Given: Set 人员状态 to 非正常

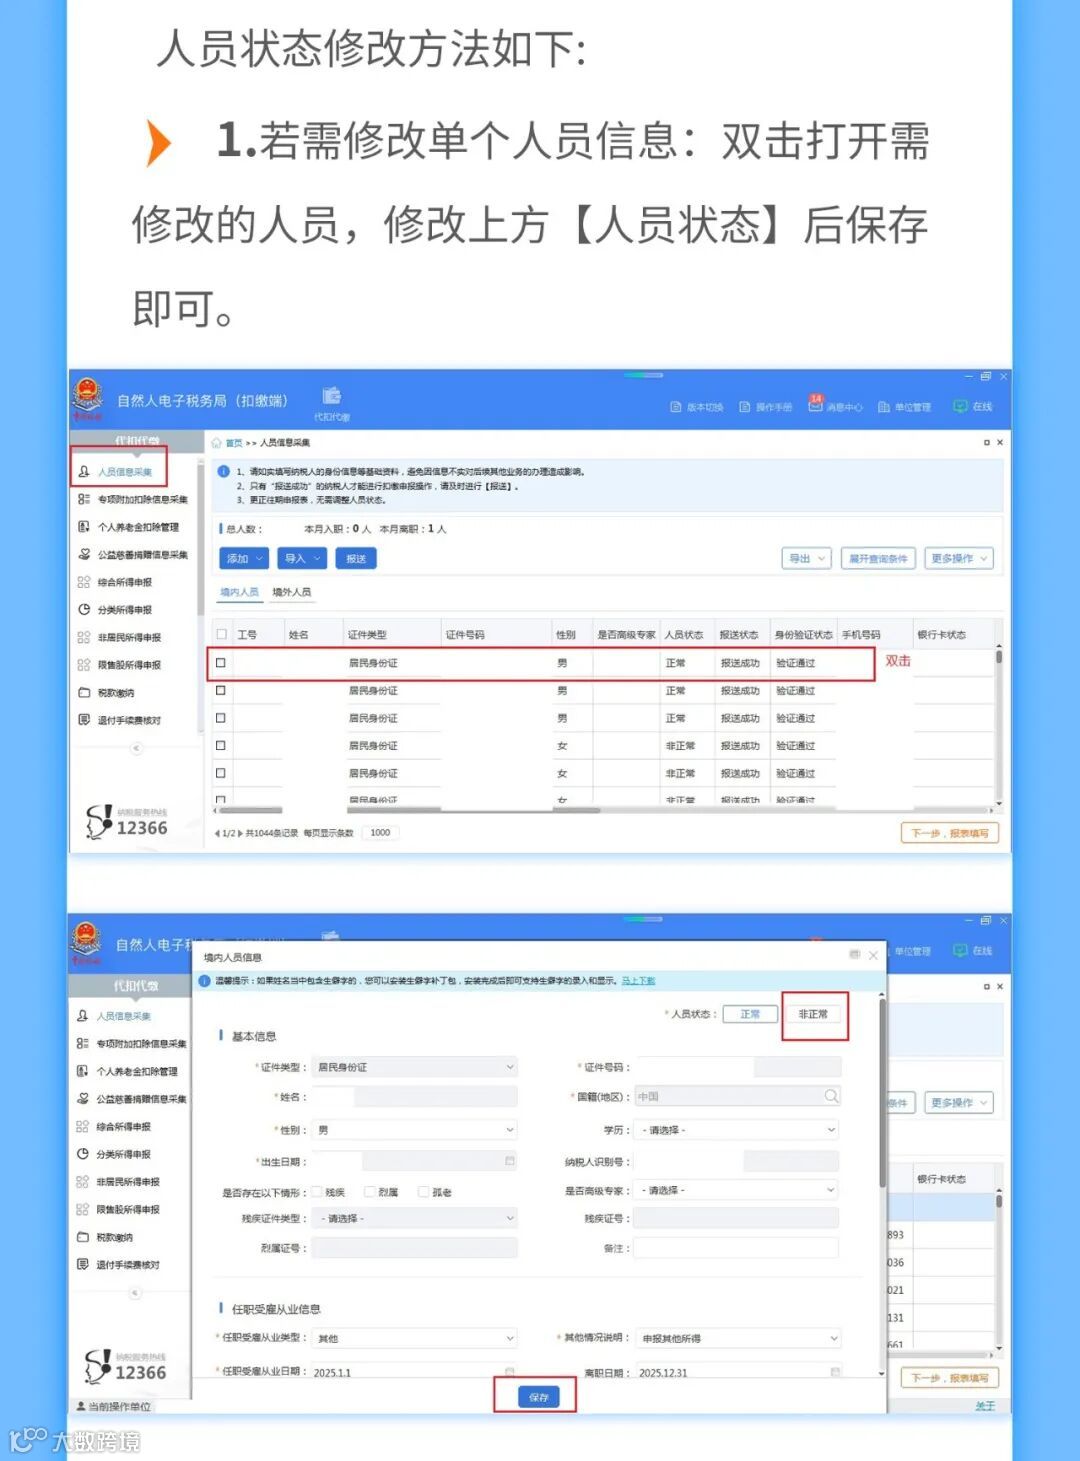Looking at the screenshot, I should tap(814, 1013).
